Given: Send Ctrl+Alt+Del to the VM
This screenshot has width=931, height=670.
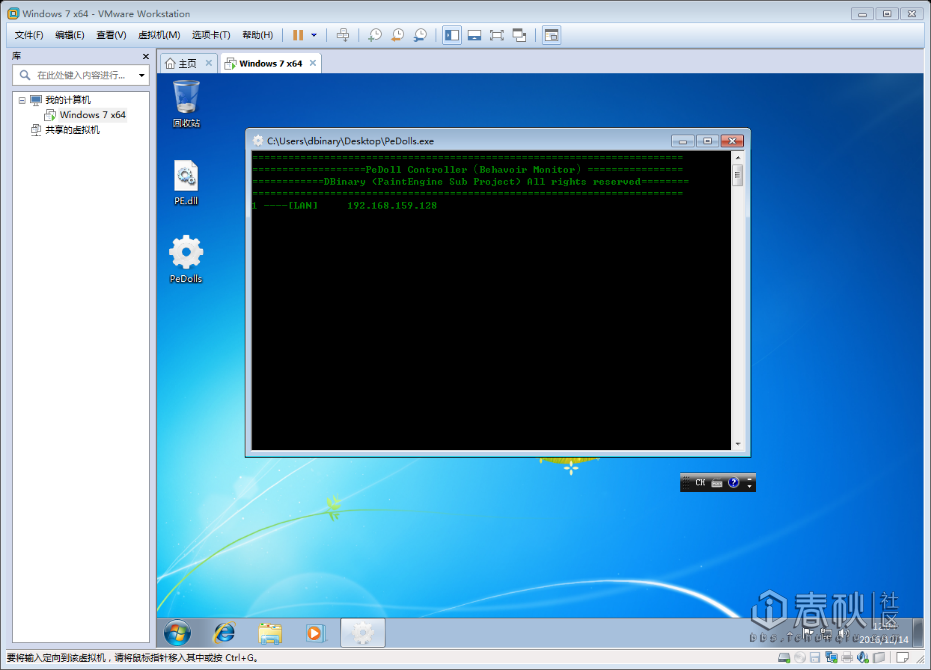Looking at the screenshot, I should [x=343, y=35].
